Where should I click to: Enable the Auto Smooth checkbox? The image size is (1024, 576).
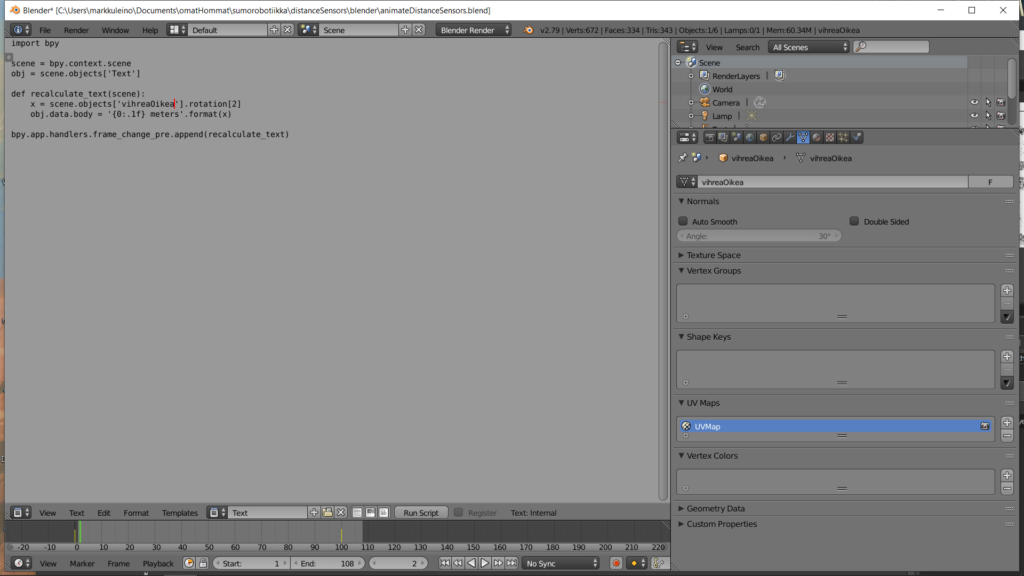pyautogui.click(x=683, y=221)
